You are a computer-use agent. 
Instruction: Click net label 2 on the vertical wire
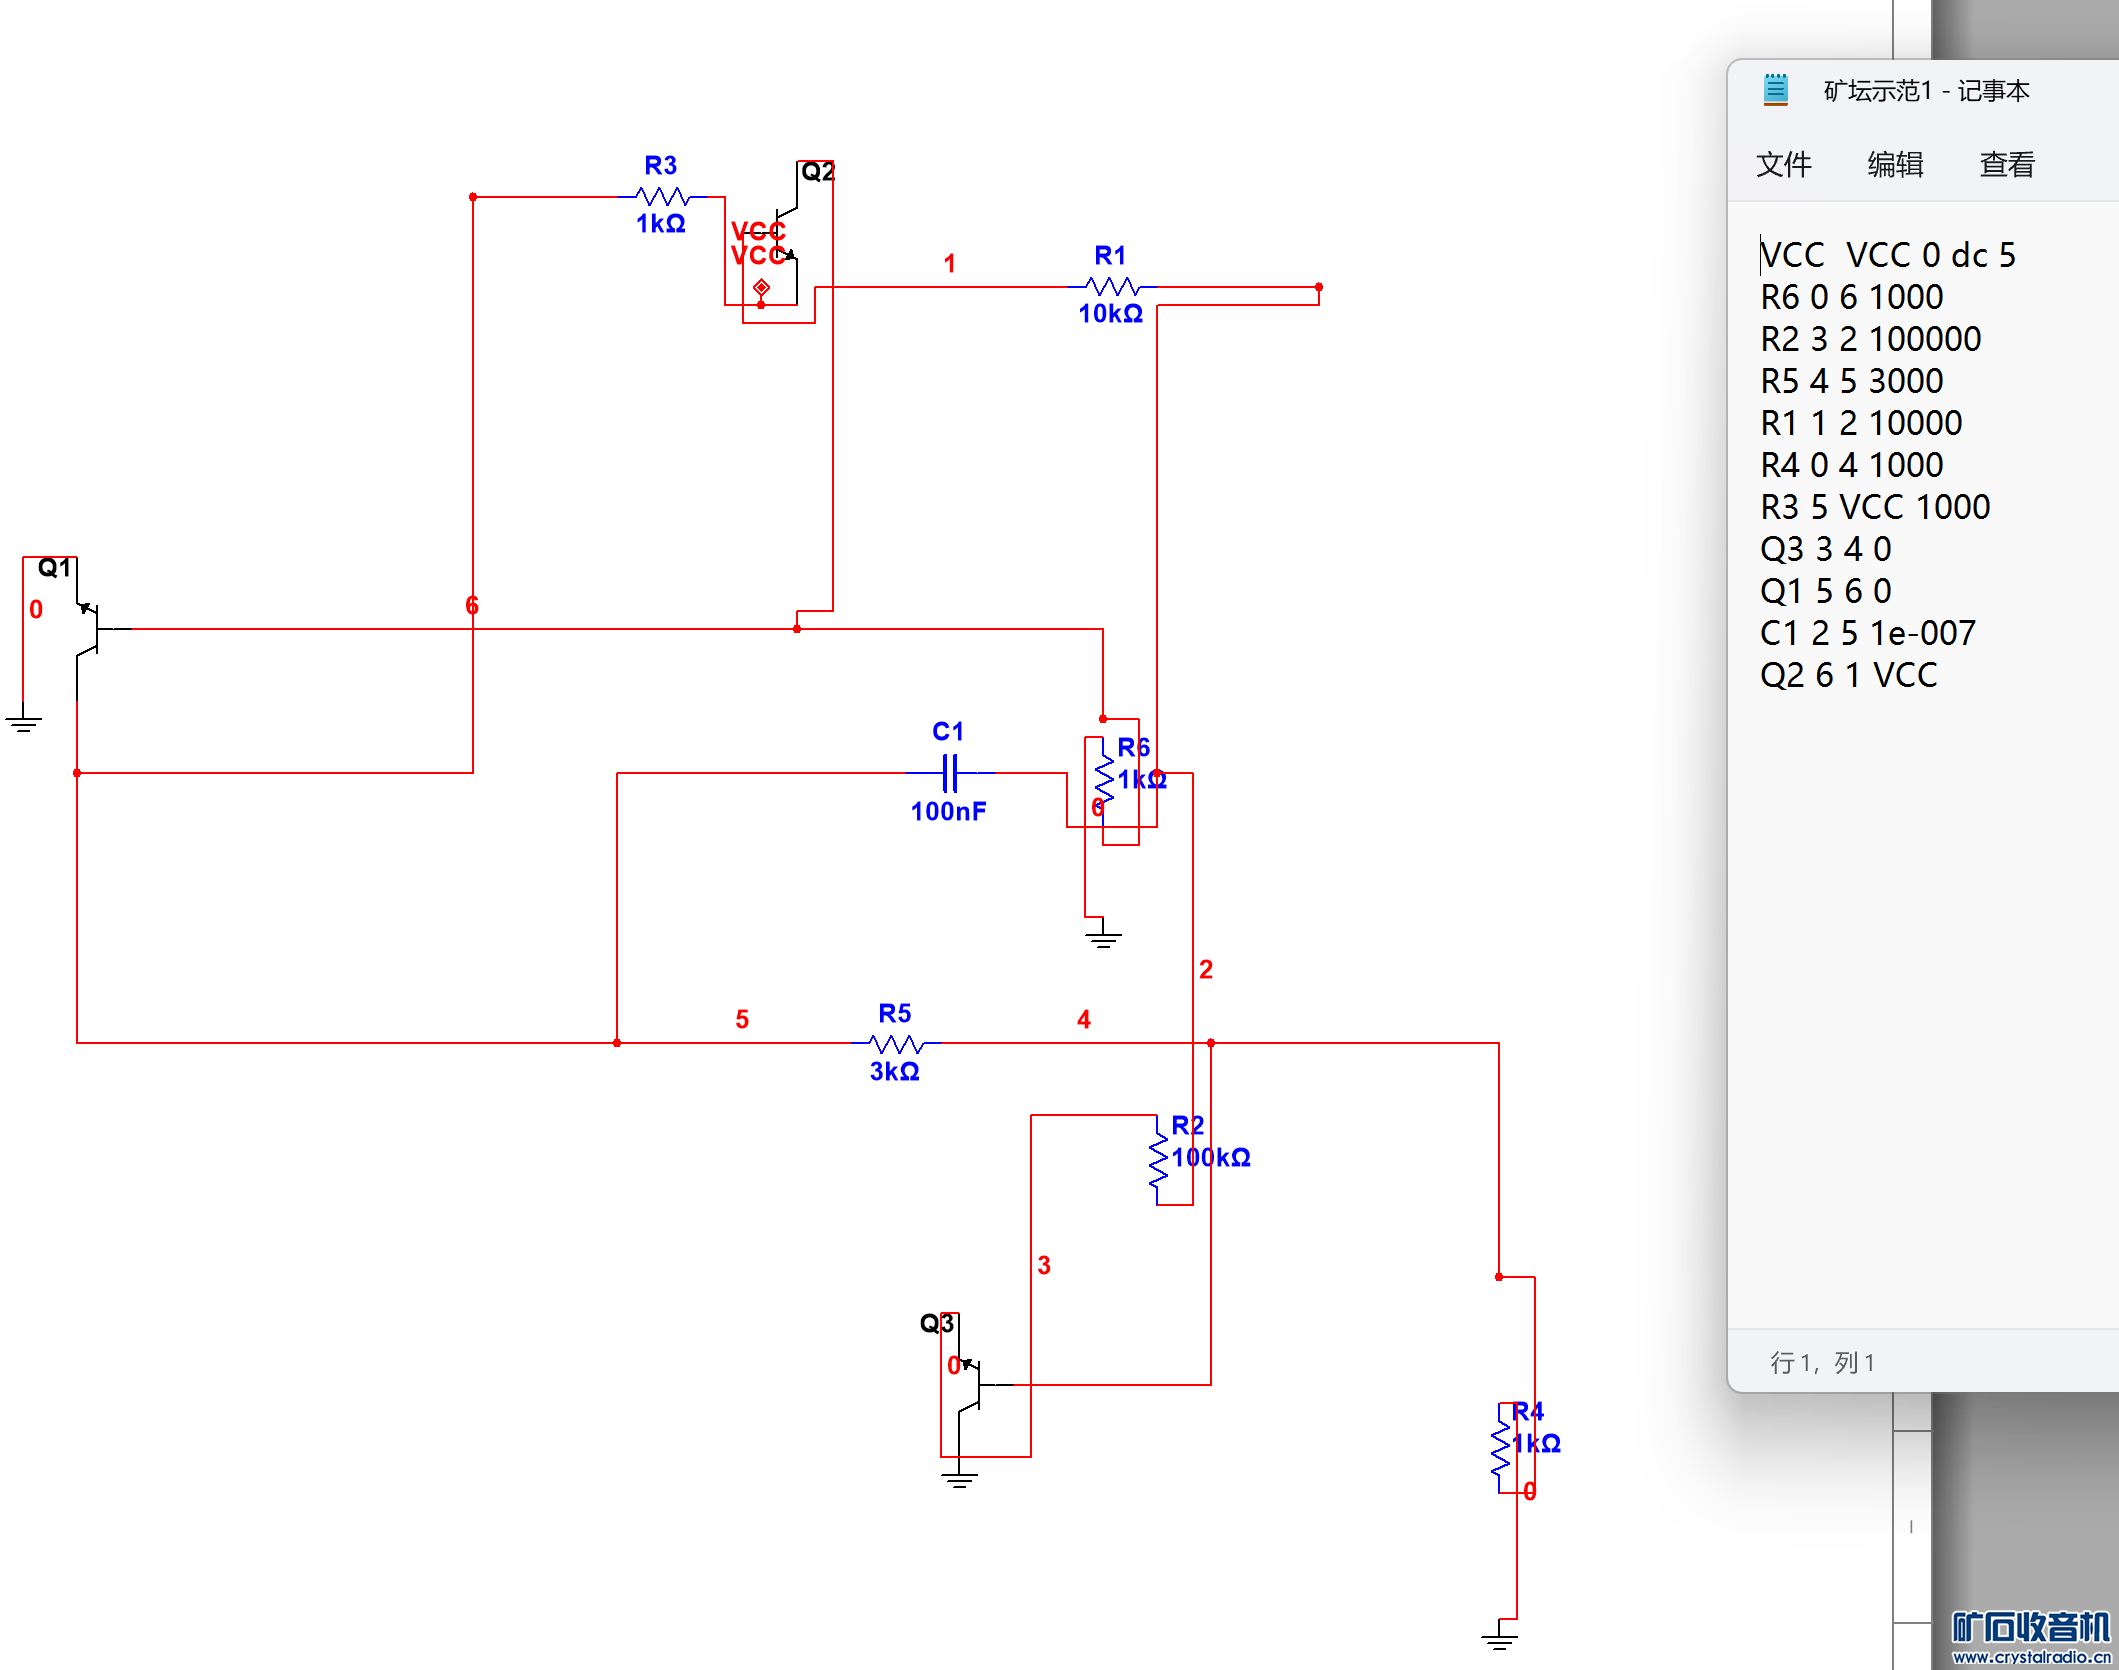[x=1206, y=969]
